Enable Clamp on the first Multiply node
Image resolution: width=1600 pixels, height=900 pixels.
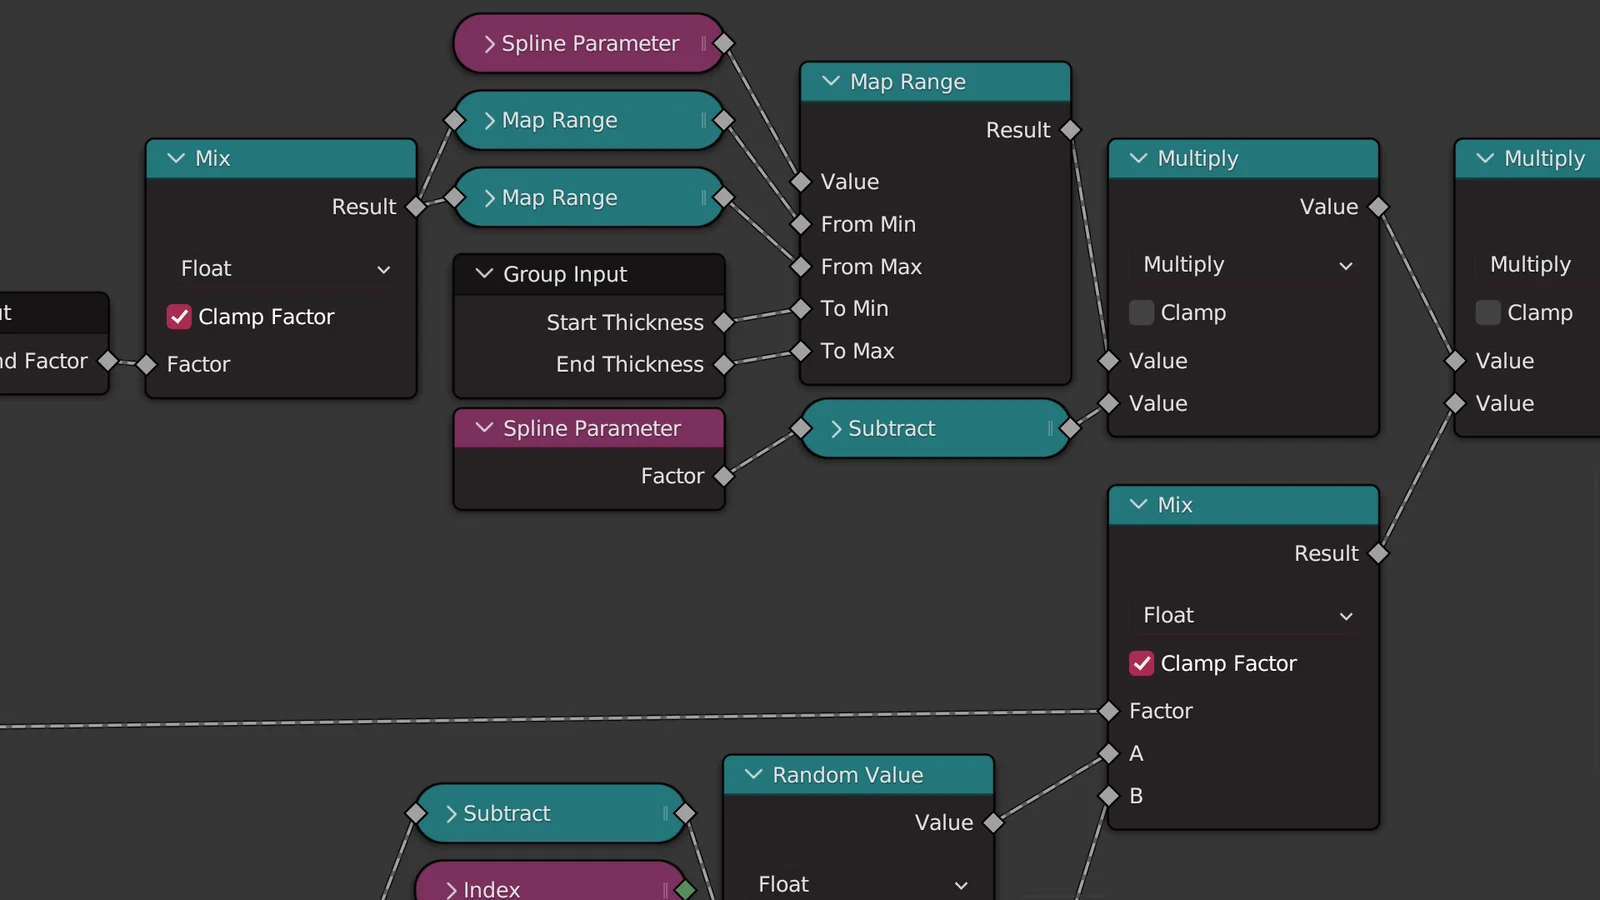pyautogui.click(x=1141, y=312)
